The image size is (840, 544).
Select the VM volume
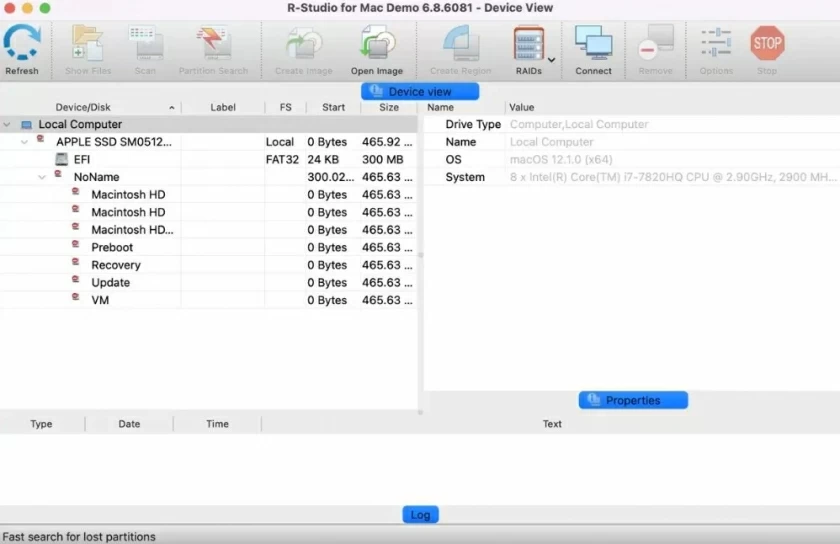208,300
